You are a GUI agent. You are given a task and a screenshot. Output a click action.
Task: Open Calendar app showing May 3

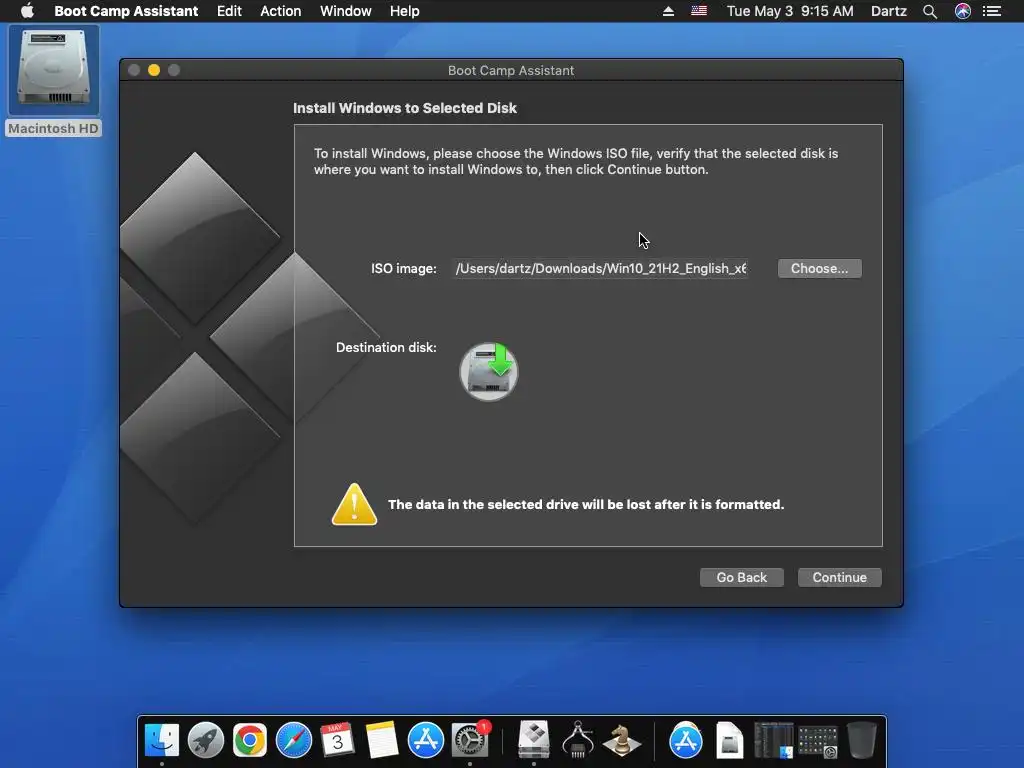(x=338, y=741)
